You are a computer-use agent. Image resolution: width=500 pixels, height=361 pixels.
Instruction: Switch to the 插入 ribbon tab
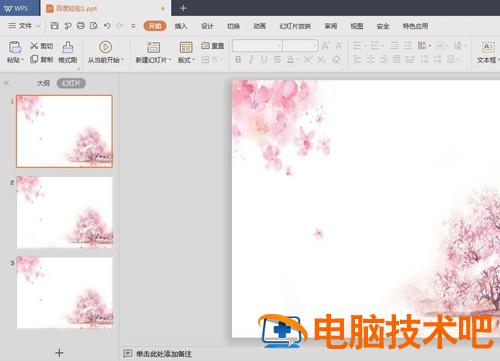pos(181,26)
